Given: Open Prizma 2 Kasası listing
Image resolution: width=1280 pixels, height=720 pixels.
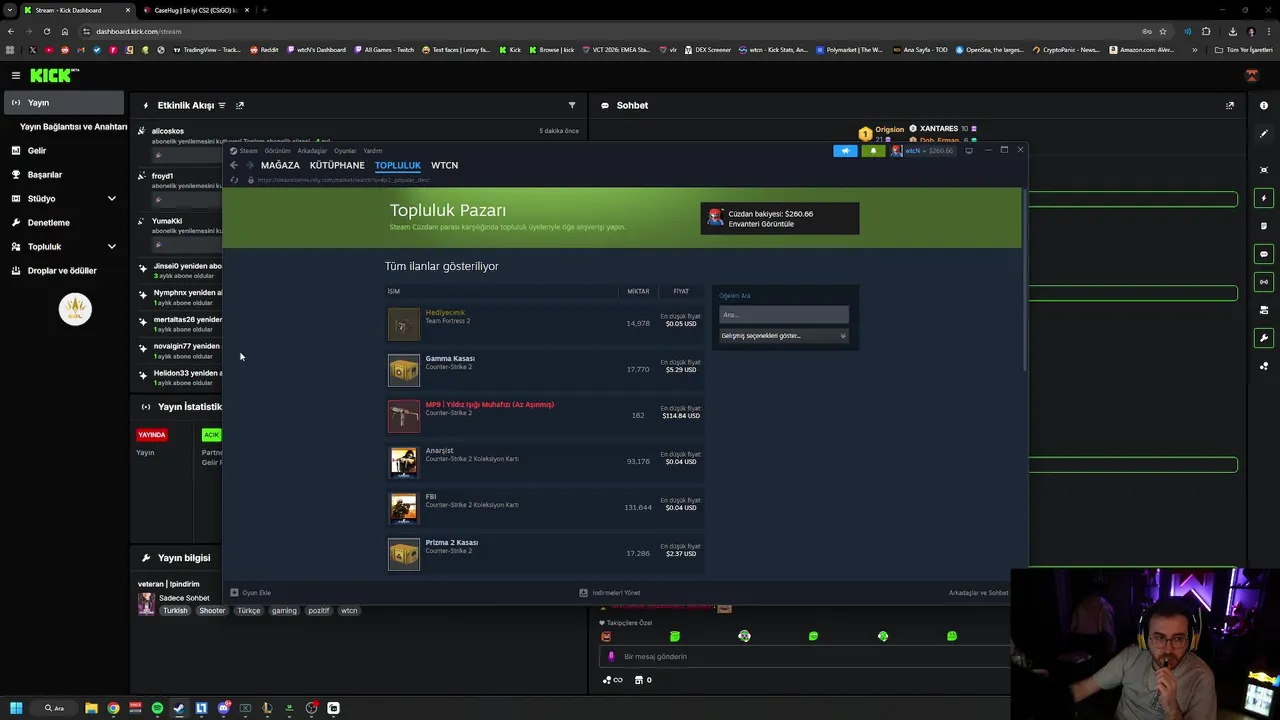Looking at the screenshot, I should click(545, 554).
